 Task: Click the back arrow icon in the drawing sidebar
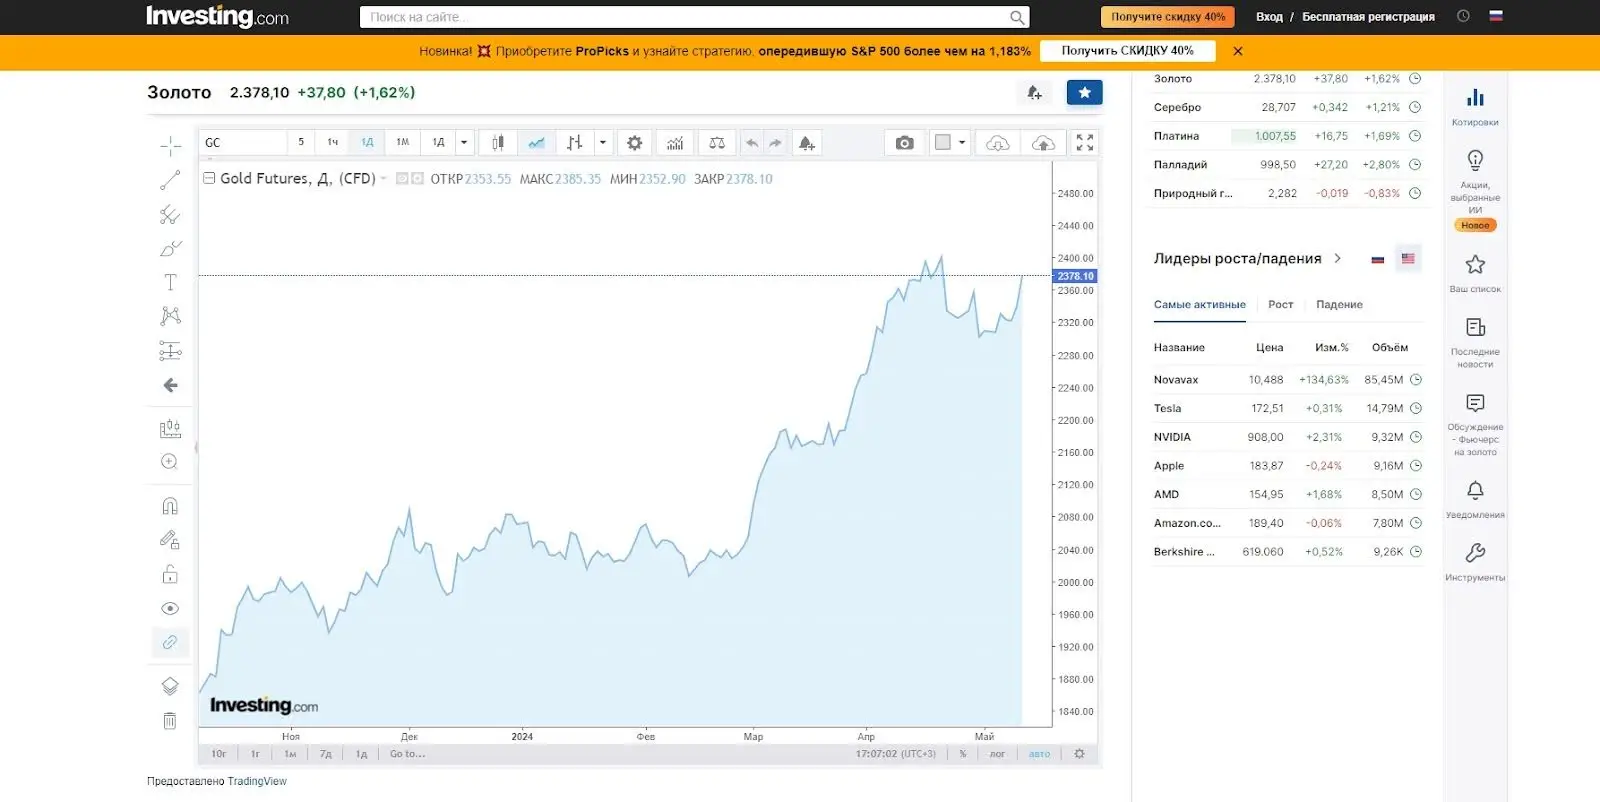(170, 385)
